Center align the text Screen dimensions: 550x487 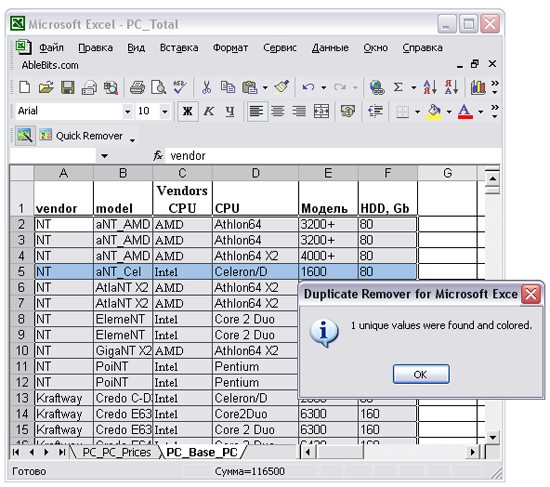278,112
